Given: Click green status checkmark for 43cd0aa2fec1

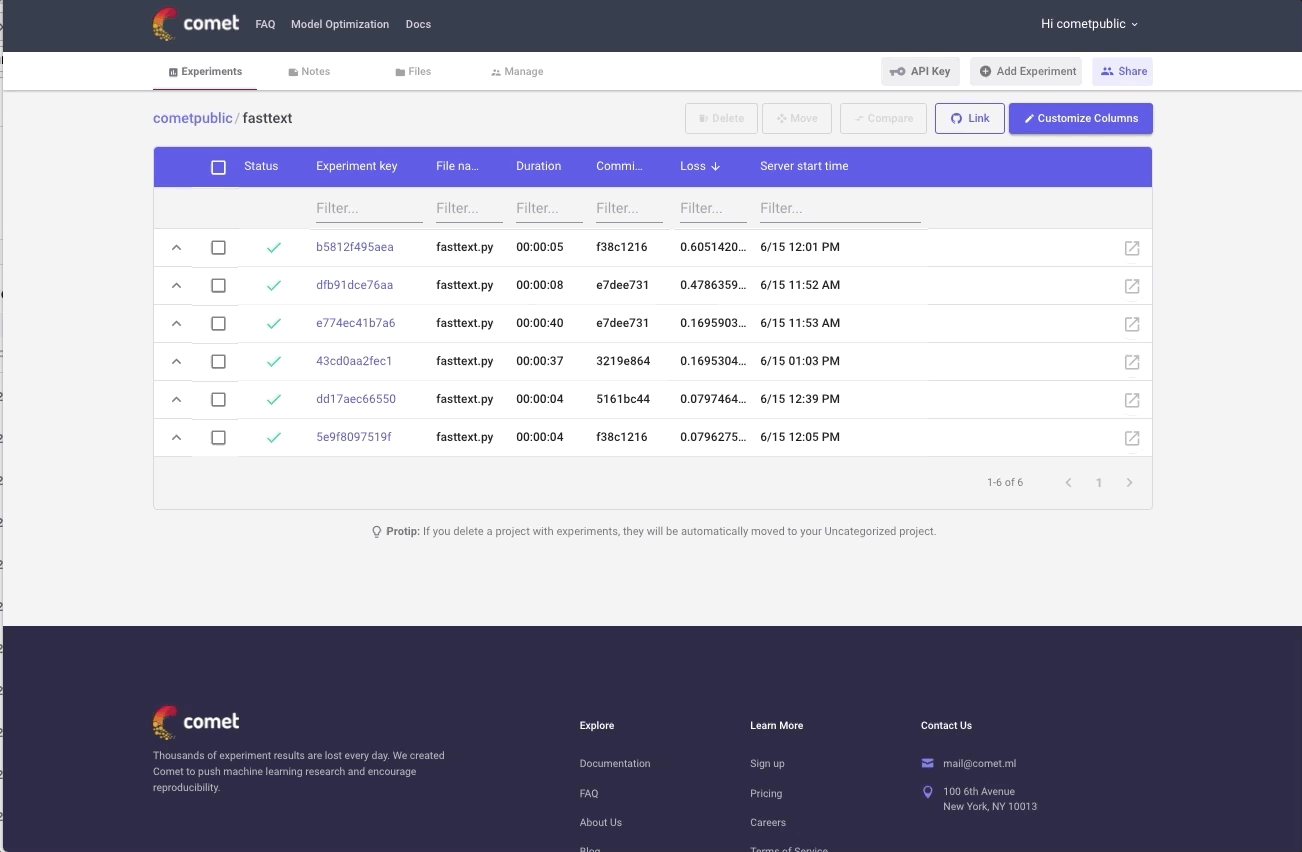Looking at the screenshot, I should pos(274,362).
